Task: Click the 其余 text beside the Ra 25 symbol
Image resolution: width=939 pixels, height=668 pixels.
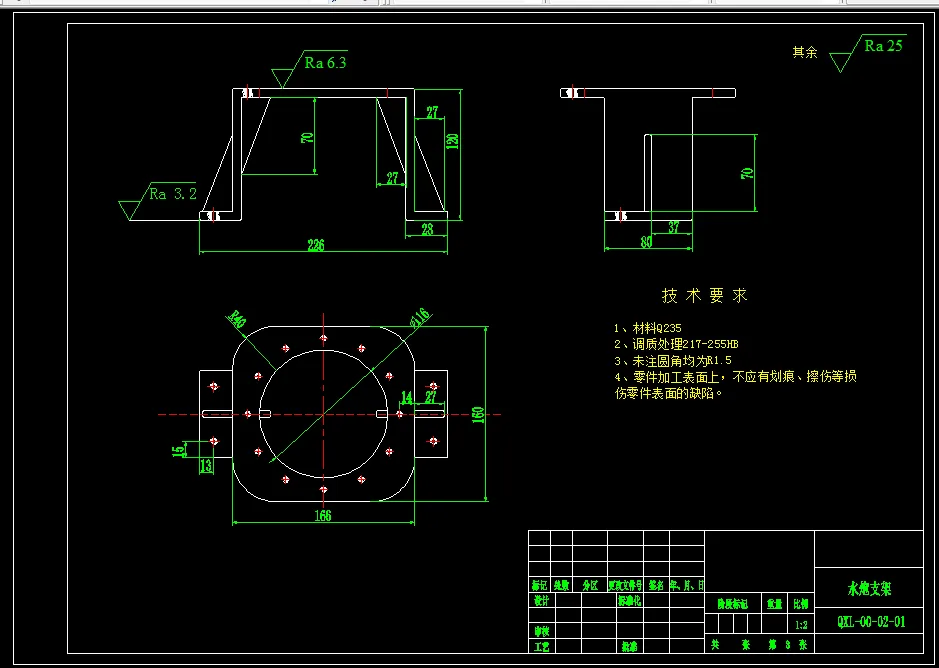Action: 805,52
